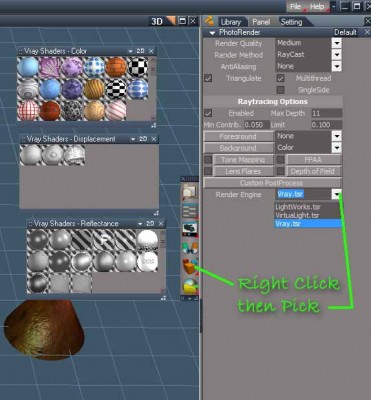Open dropdown arrow on Vray Shaders Reflectance titlebar
The width and height of the screenshot is (371, 400).
[140, 224]
